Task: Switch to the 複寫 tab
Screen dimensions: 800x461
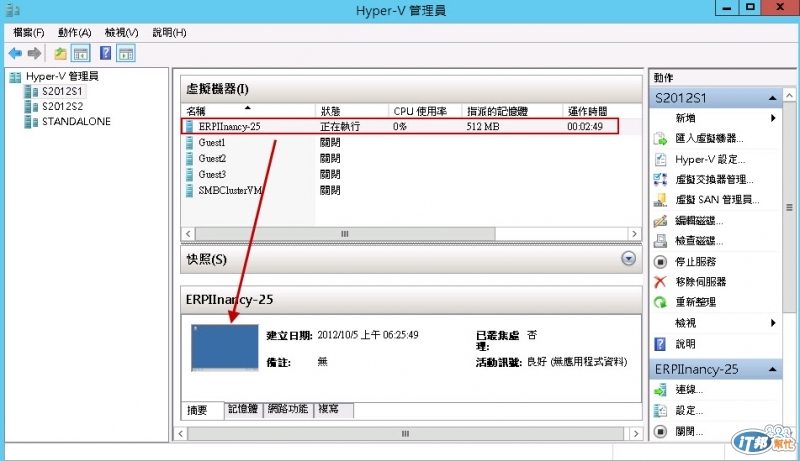Action: (334, 409)
